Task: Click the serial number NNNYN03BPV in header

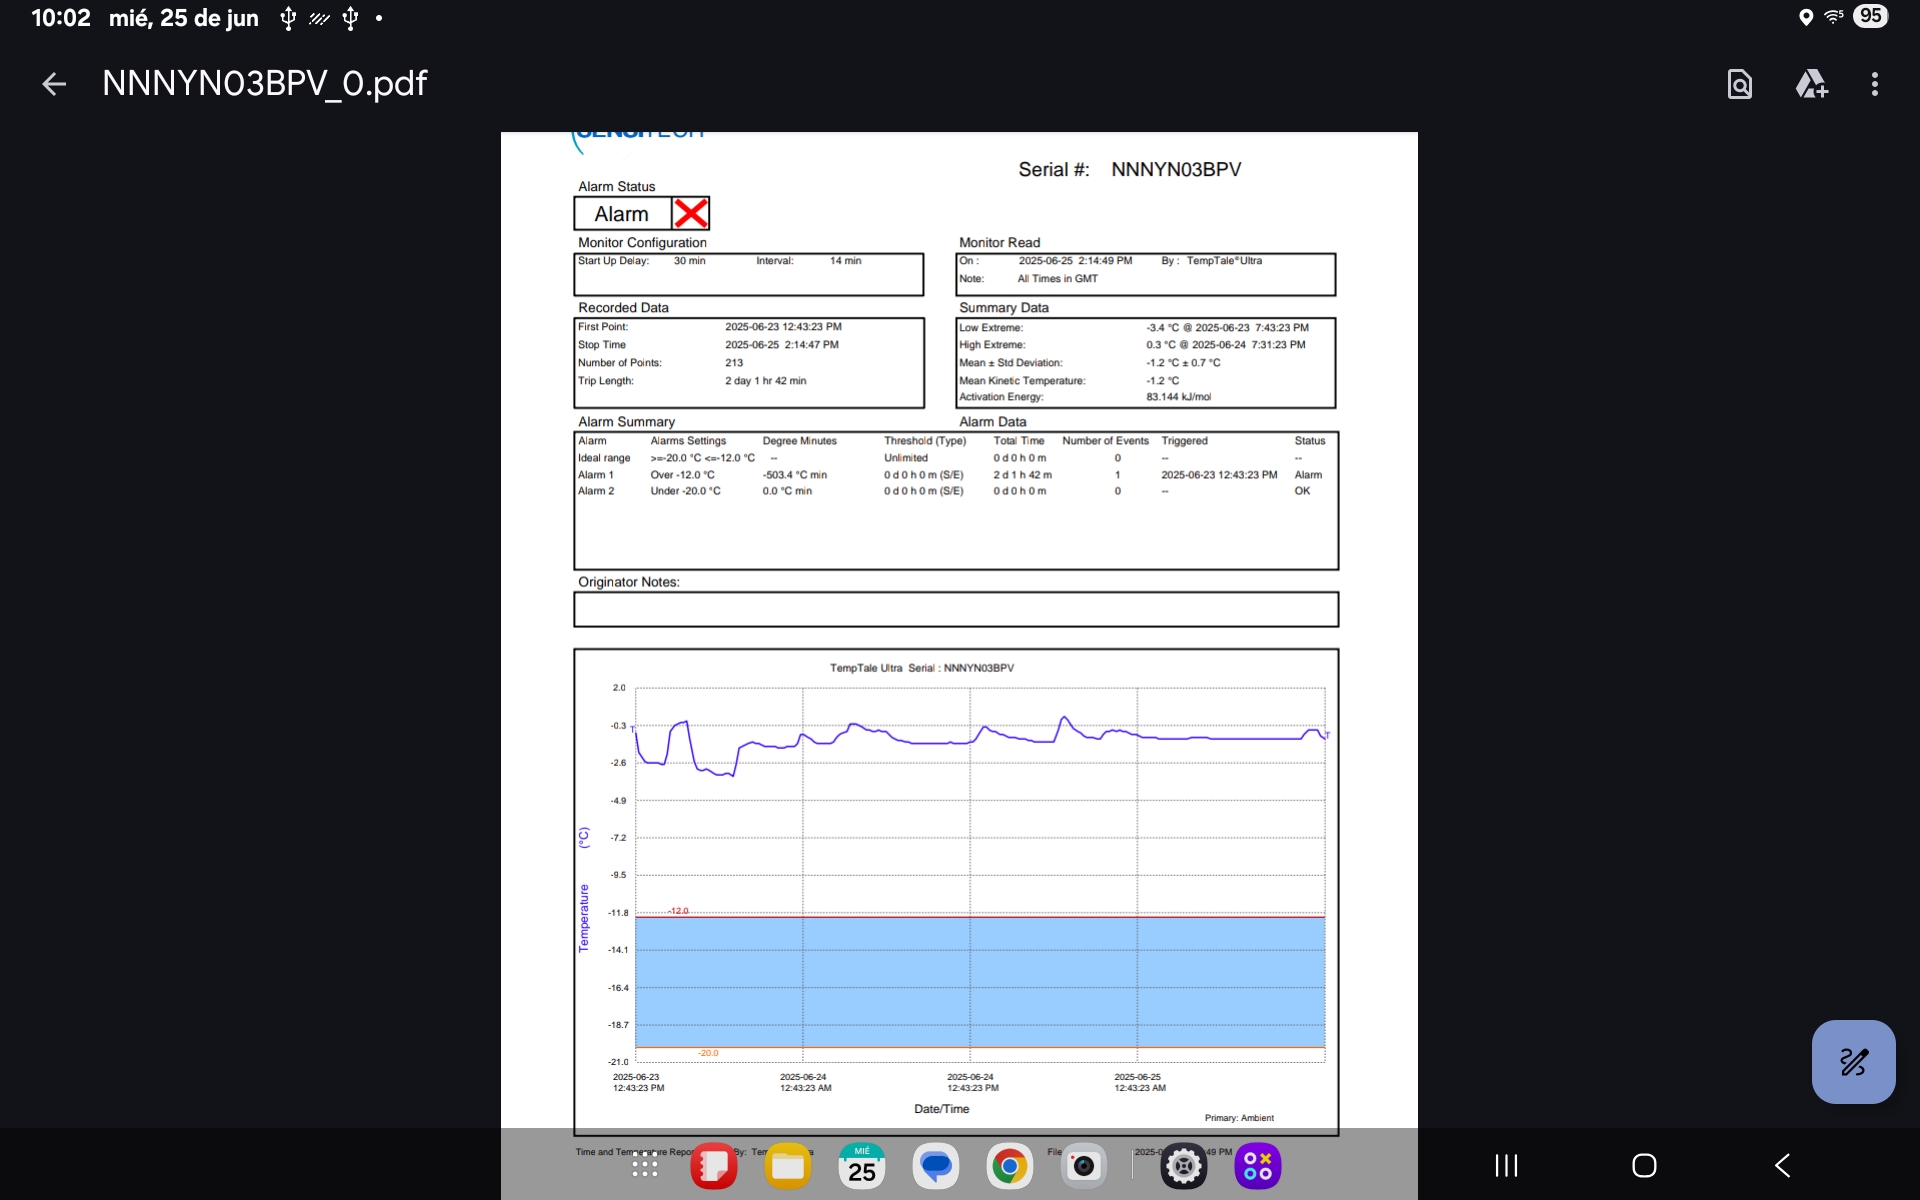Action: click(x=1176, y=170)
